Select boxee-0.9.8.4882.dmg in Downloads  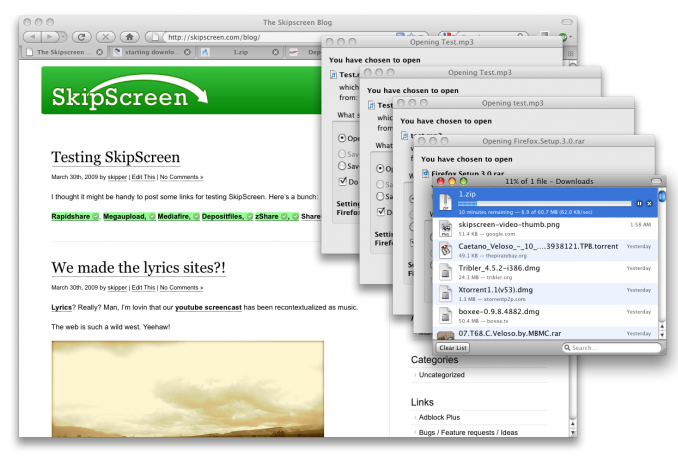(545, 316)
